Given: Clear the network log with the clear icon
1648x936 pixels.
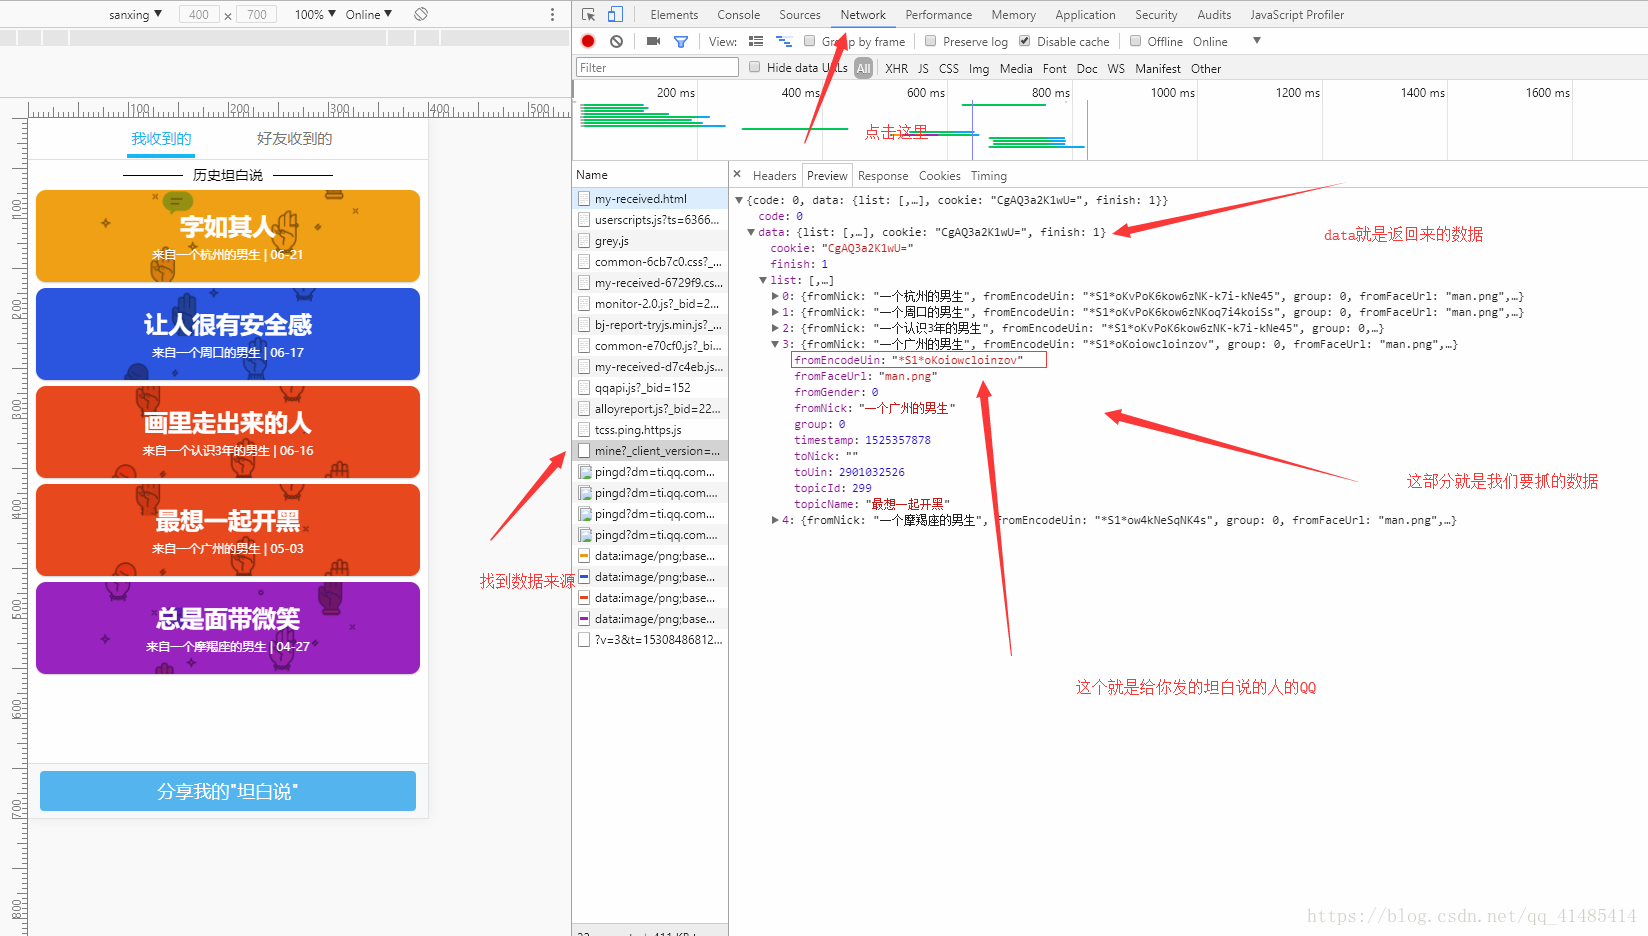Looking at the screenshot, I should point(616,41).
